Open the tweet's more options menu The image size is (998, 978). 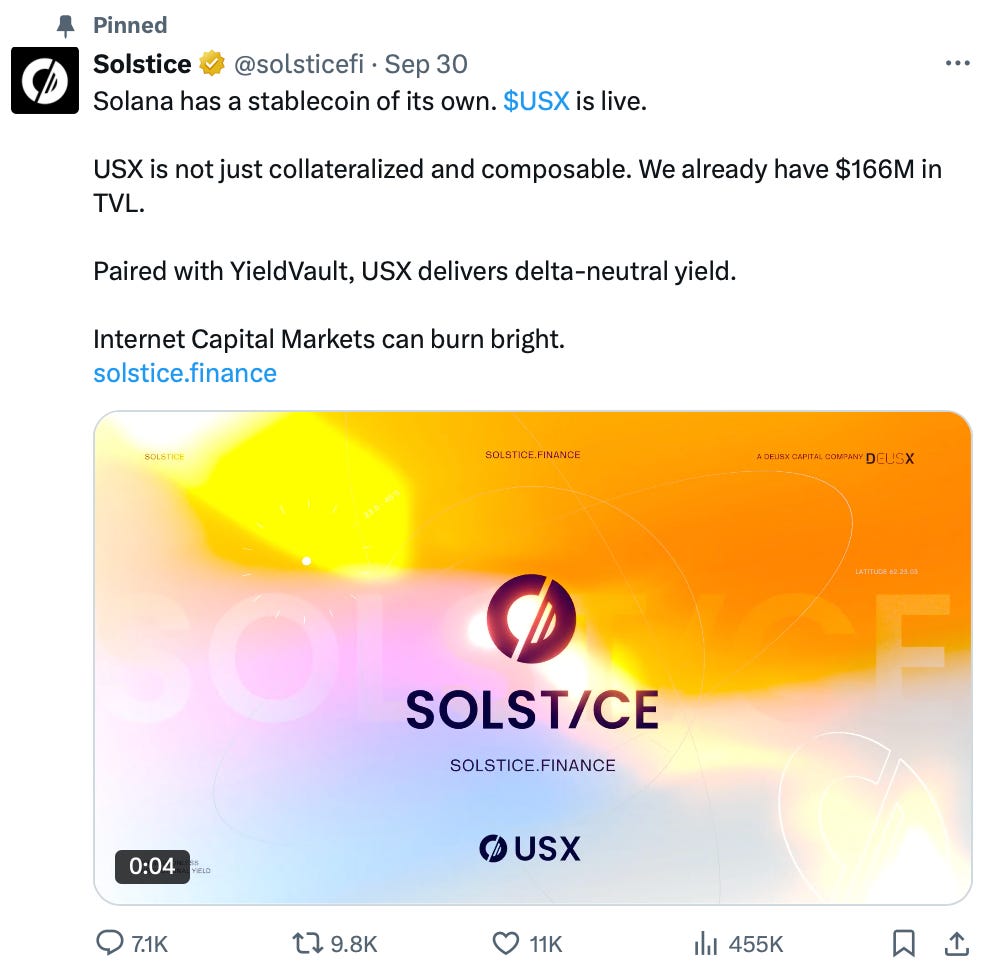957,64
